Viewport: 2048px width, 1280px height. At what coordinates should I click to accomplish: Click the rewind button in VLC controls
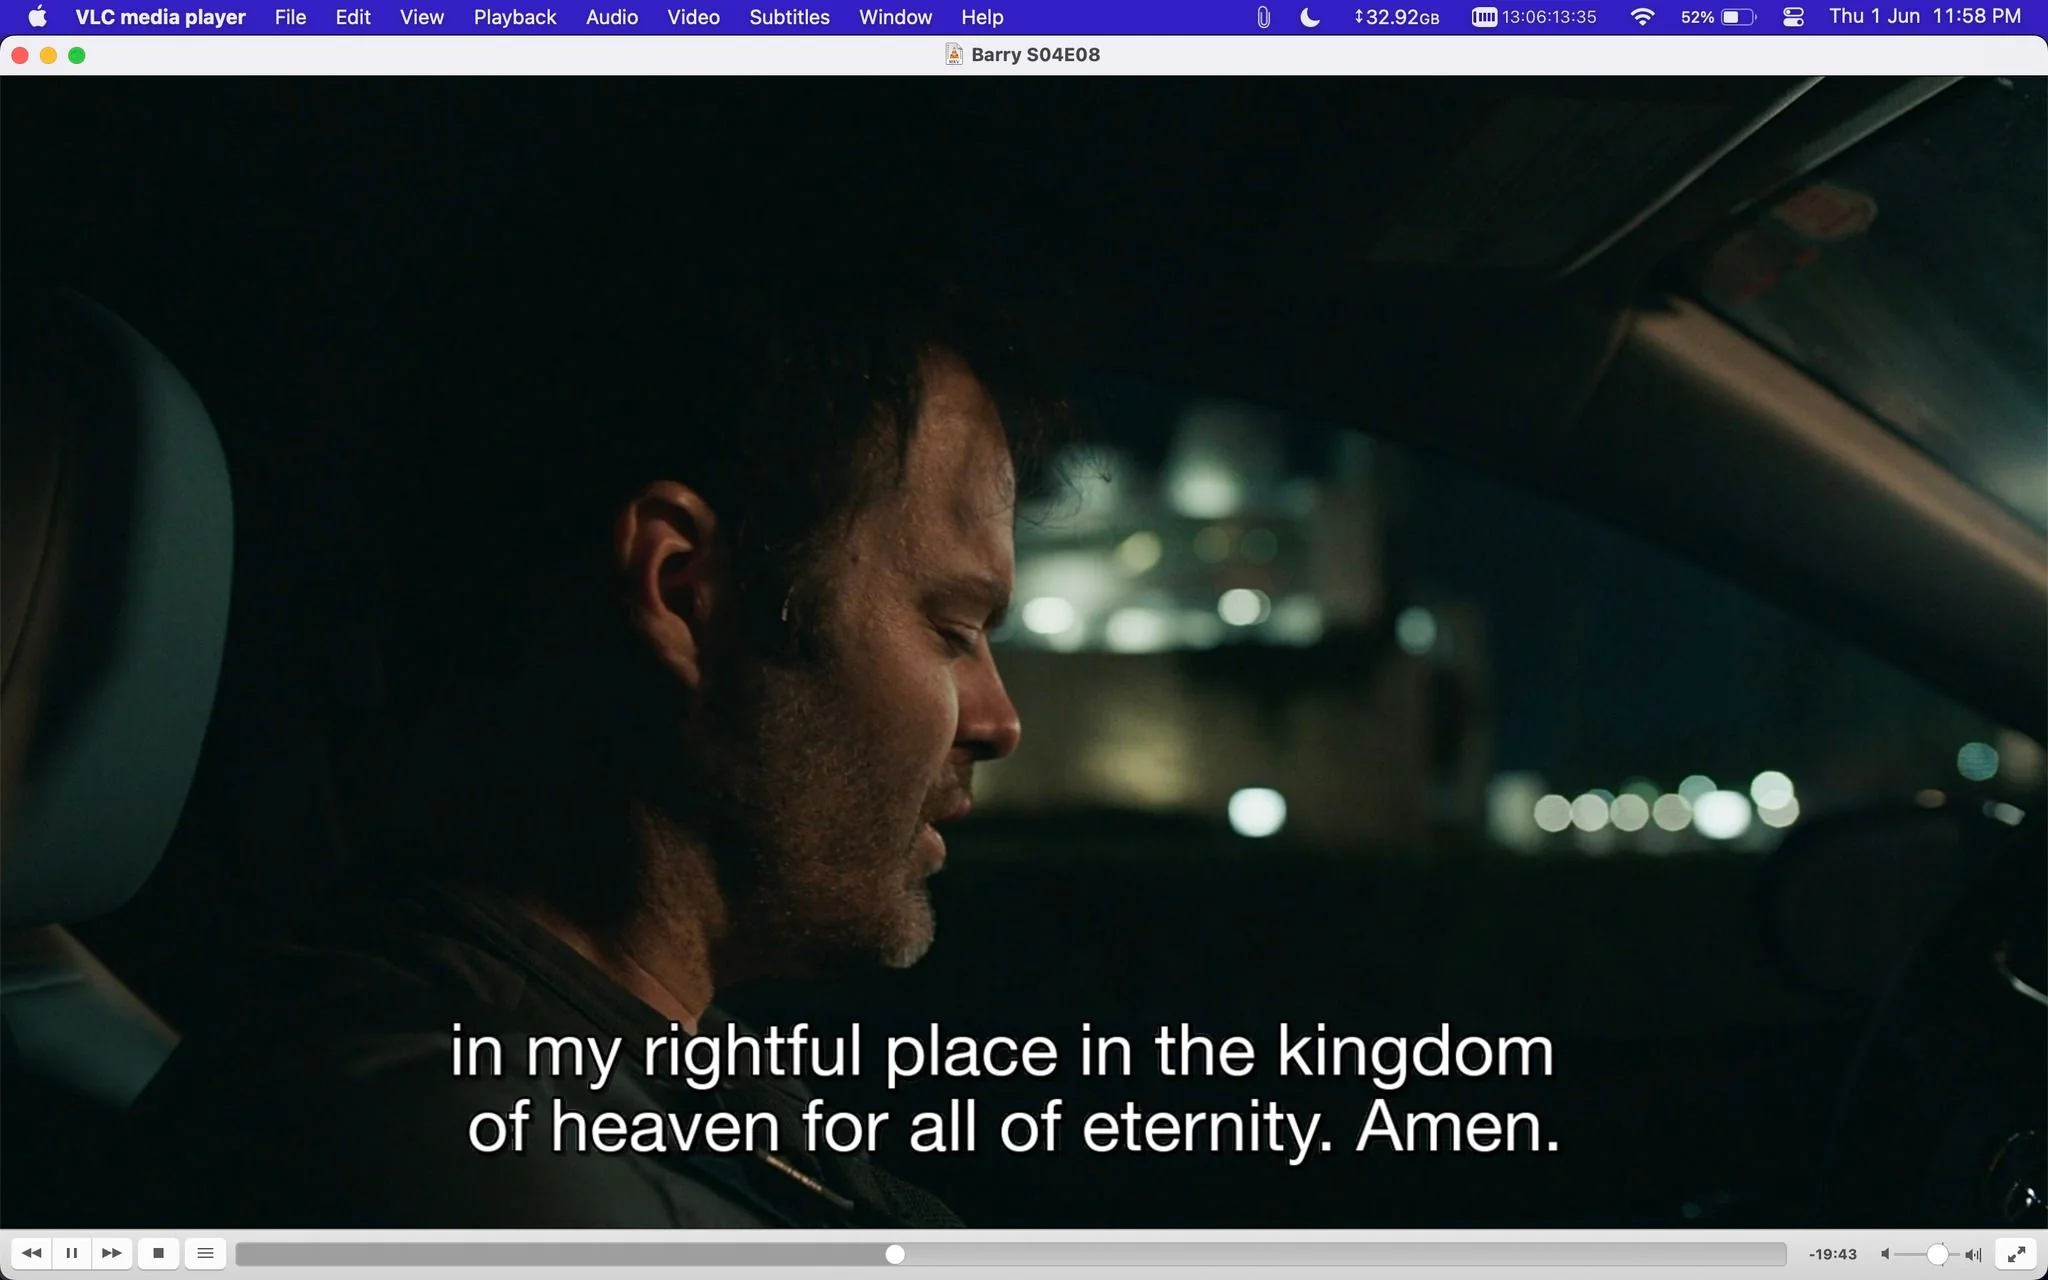point(31,1253)
